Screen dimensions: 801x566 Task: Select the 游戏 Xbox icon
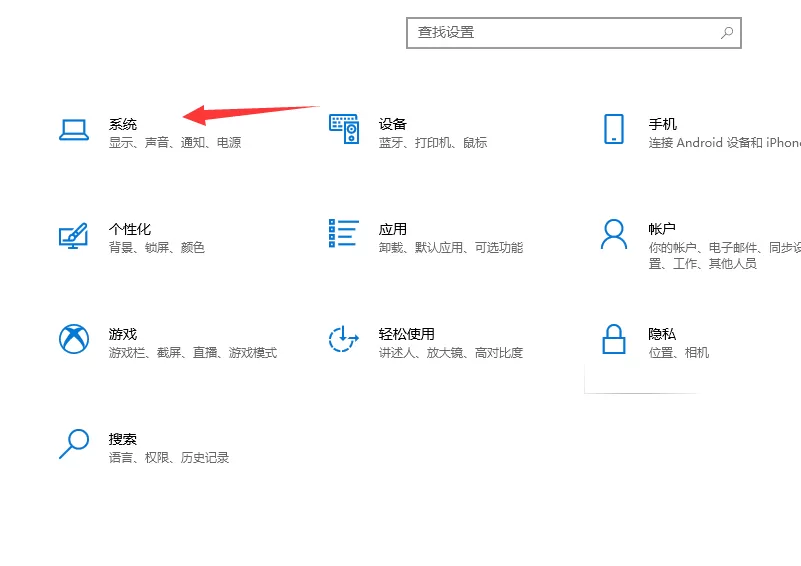click(74, 339)
